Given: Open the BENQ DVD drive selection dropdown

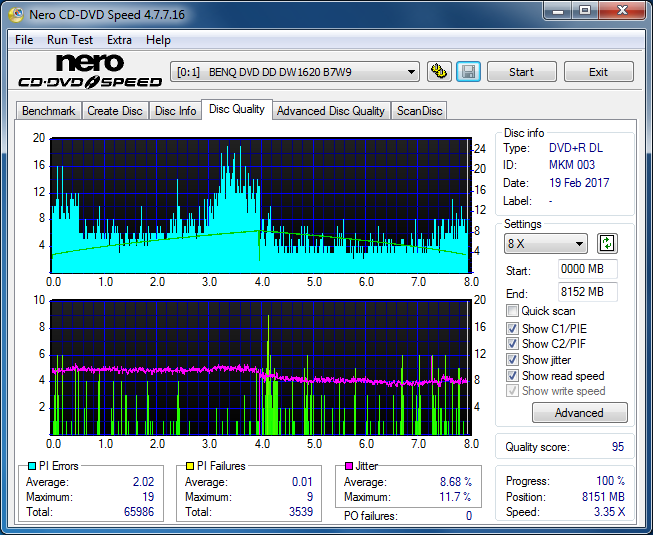Looking at the screenshot, I should click(x=295, y=72).
